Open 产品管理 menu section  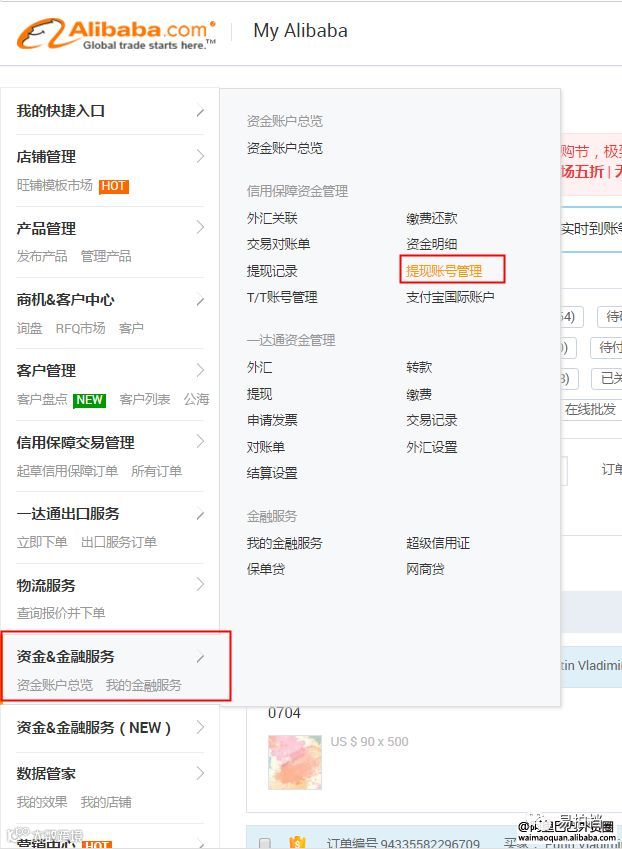pos(46,228)
